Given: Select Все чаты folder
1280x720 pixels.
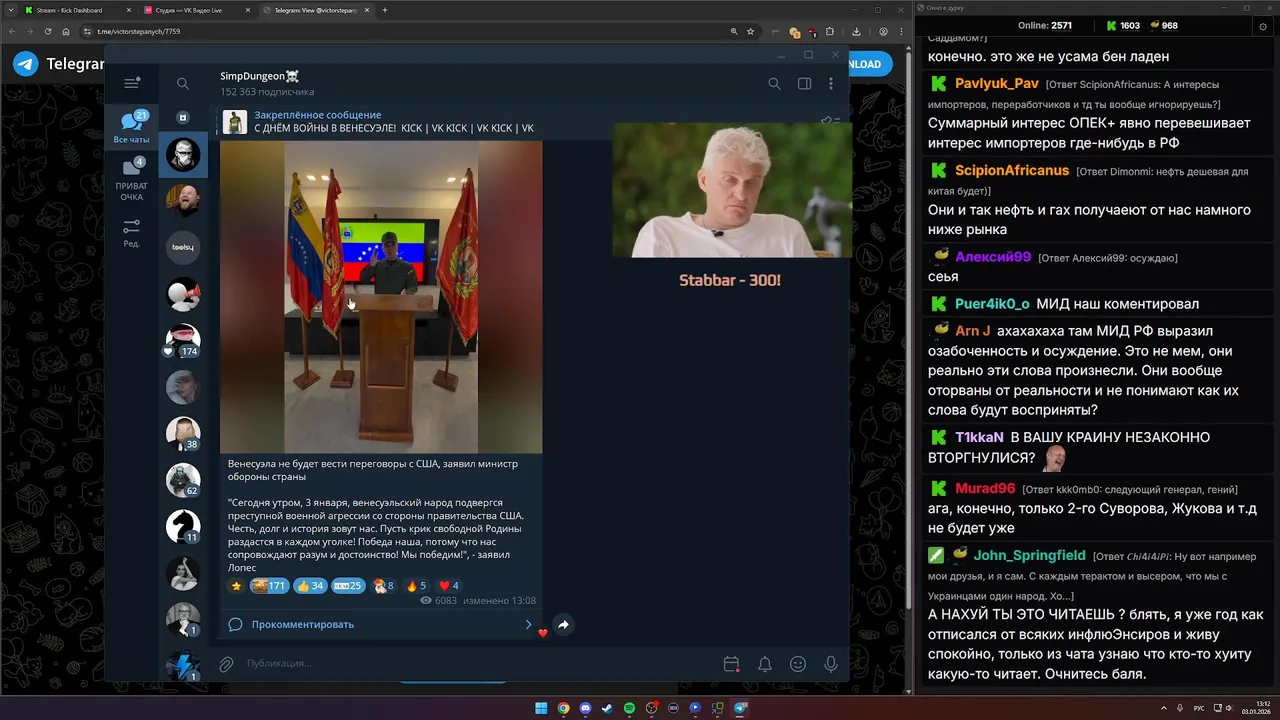Looking at the screenshot, I should coord(131,128).
